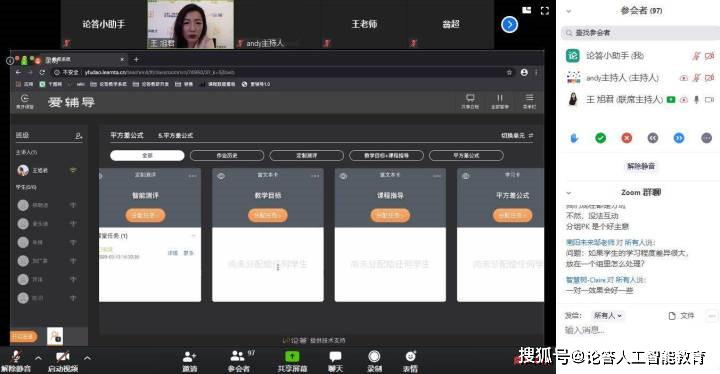Toggle visibility eye on 课程指导 card

pyautogui.click(x=343, y=176)
